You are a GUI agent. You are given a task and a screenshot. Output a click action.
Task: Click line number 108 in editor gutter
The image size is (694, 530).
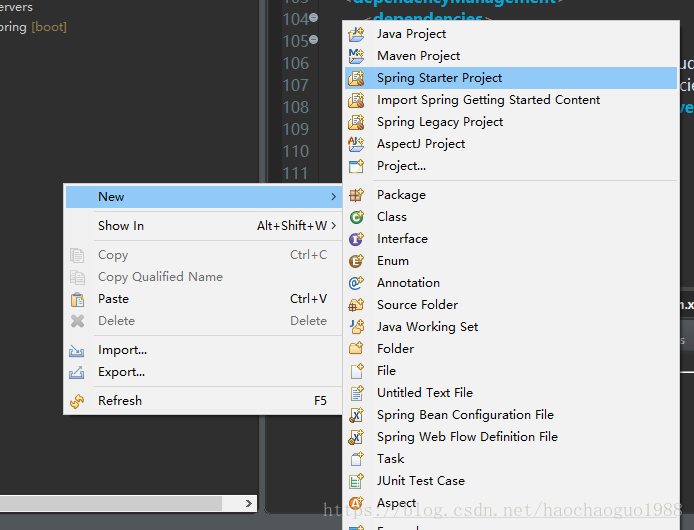[x=296, y=108]
